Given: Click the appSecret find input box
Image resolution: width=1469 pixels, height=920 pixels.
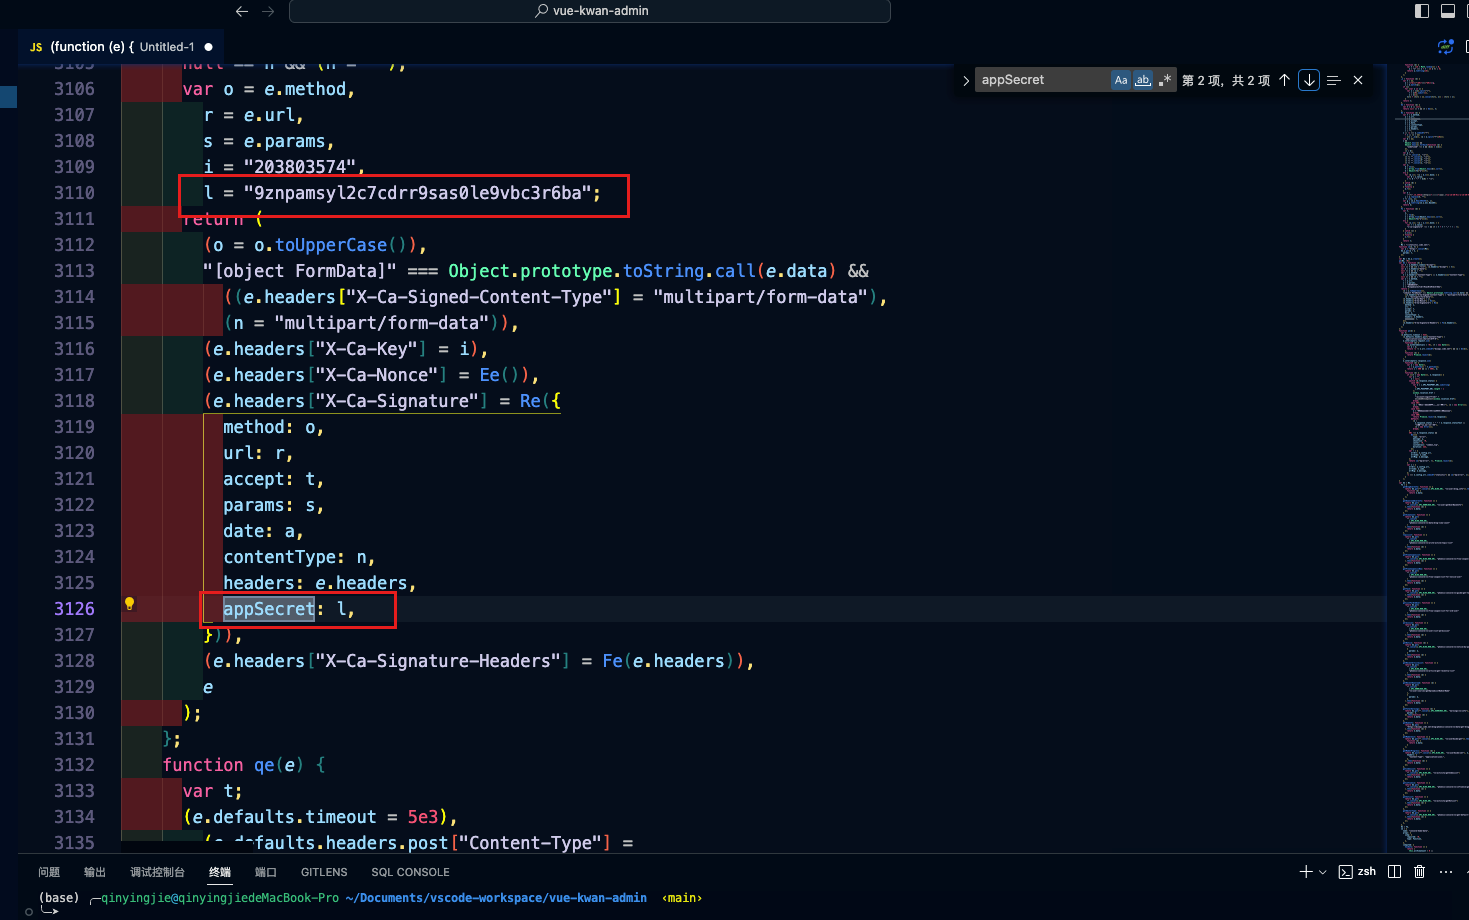Looking at the screenshot, I should [x=1042, y=80].
